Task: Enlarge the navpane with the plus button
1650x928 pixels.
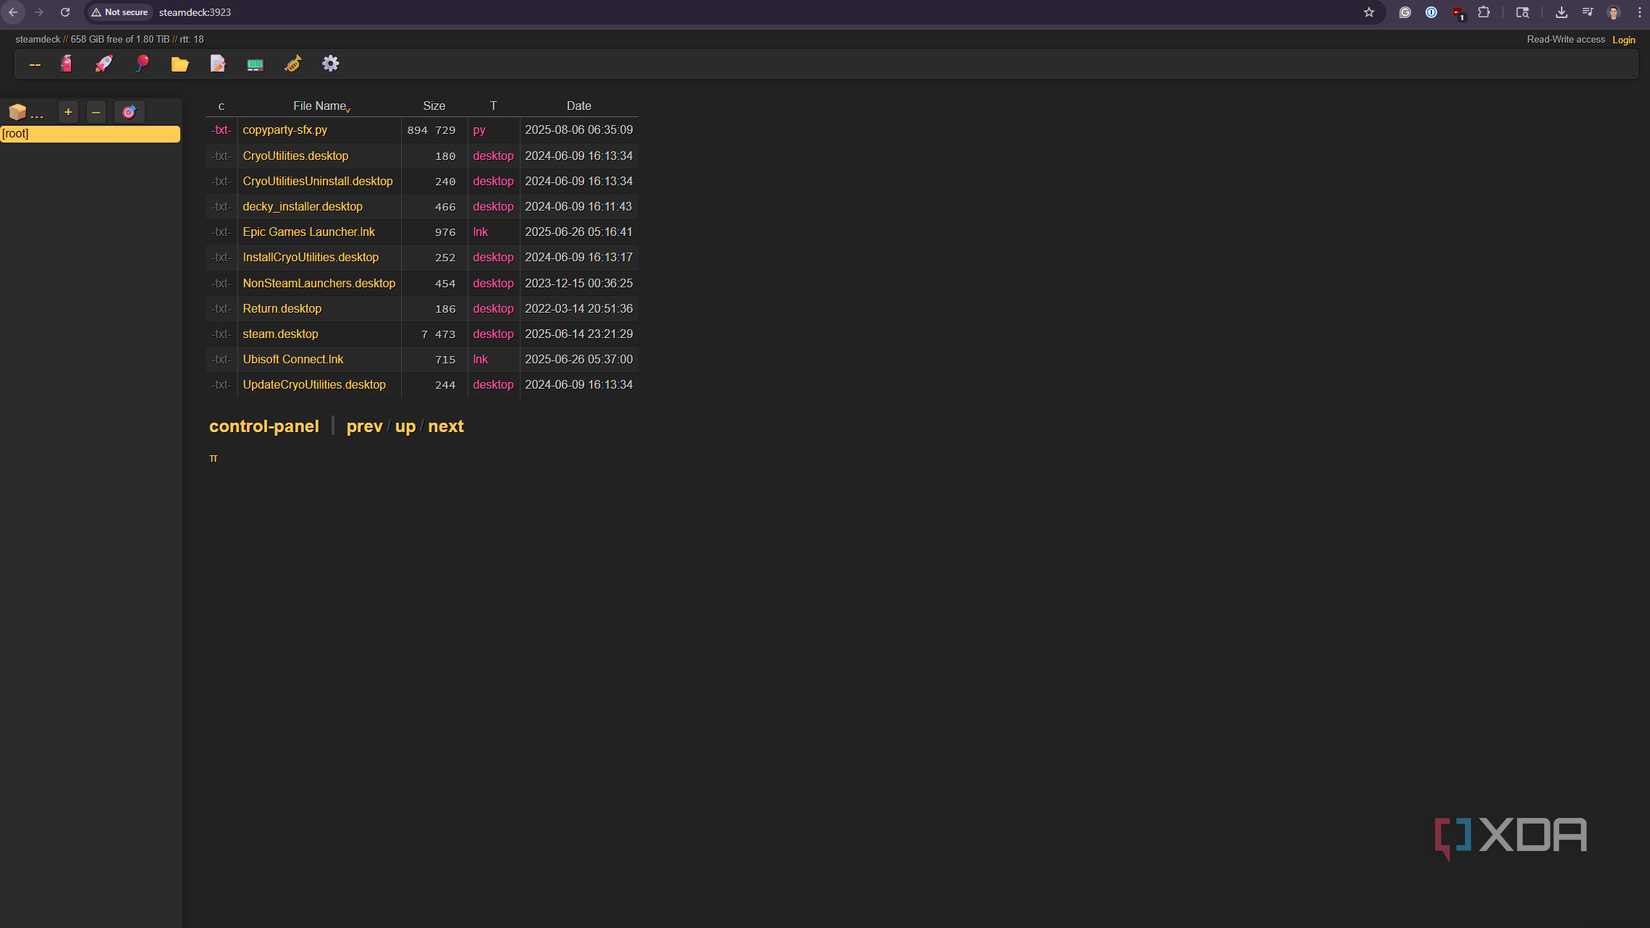Action: click(67, 111)
